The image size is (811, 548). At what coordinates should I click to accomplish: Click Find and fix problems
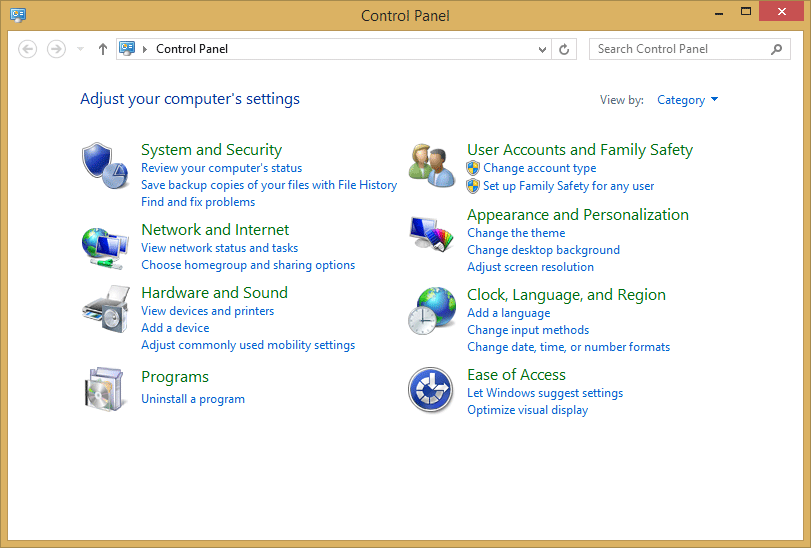pyautogui.click(x=198, y=202)
